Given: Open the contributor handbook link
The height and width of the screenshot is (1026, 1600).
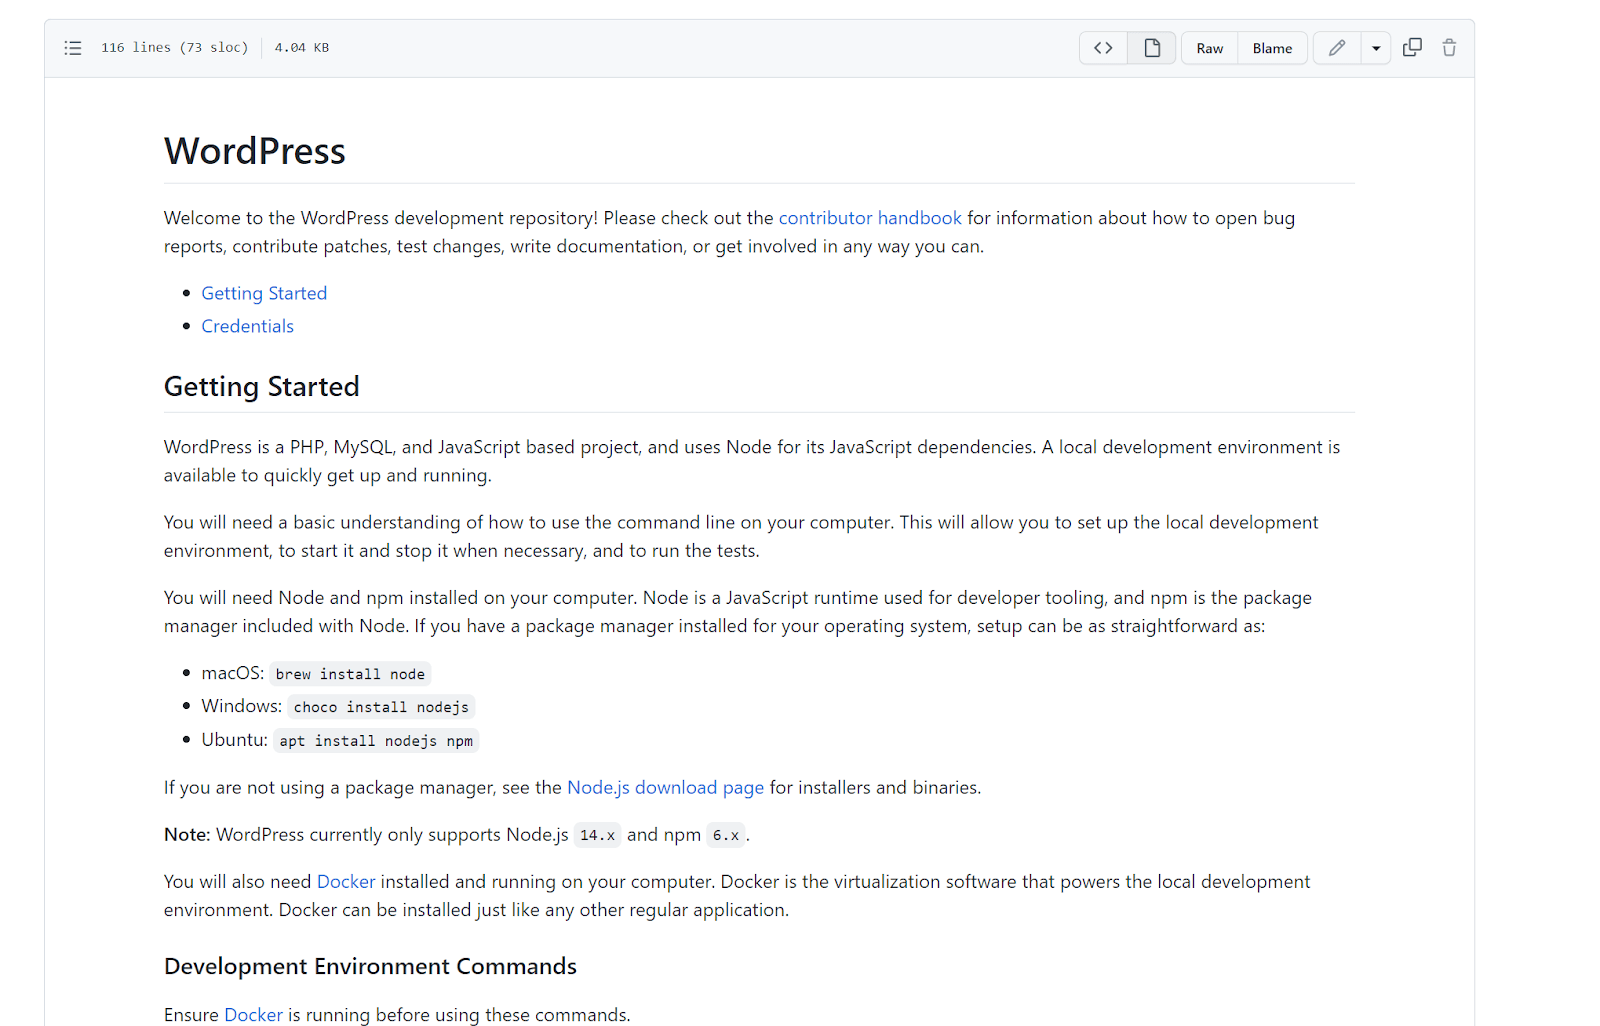Looking at the screenshot, I should [869, 218].
